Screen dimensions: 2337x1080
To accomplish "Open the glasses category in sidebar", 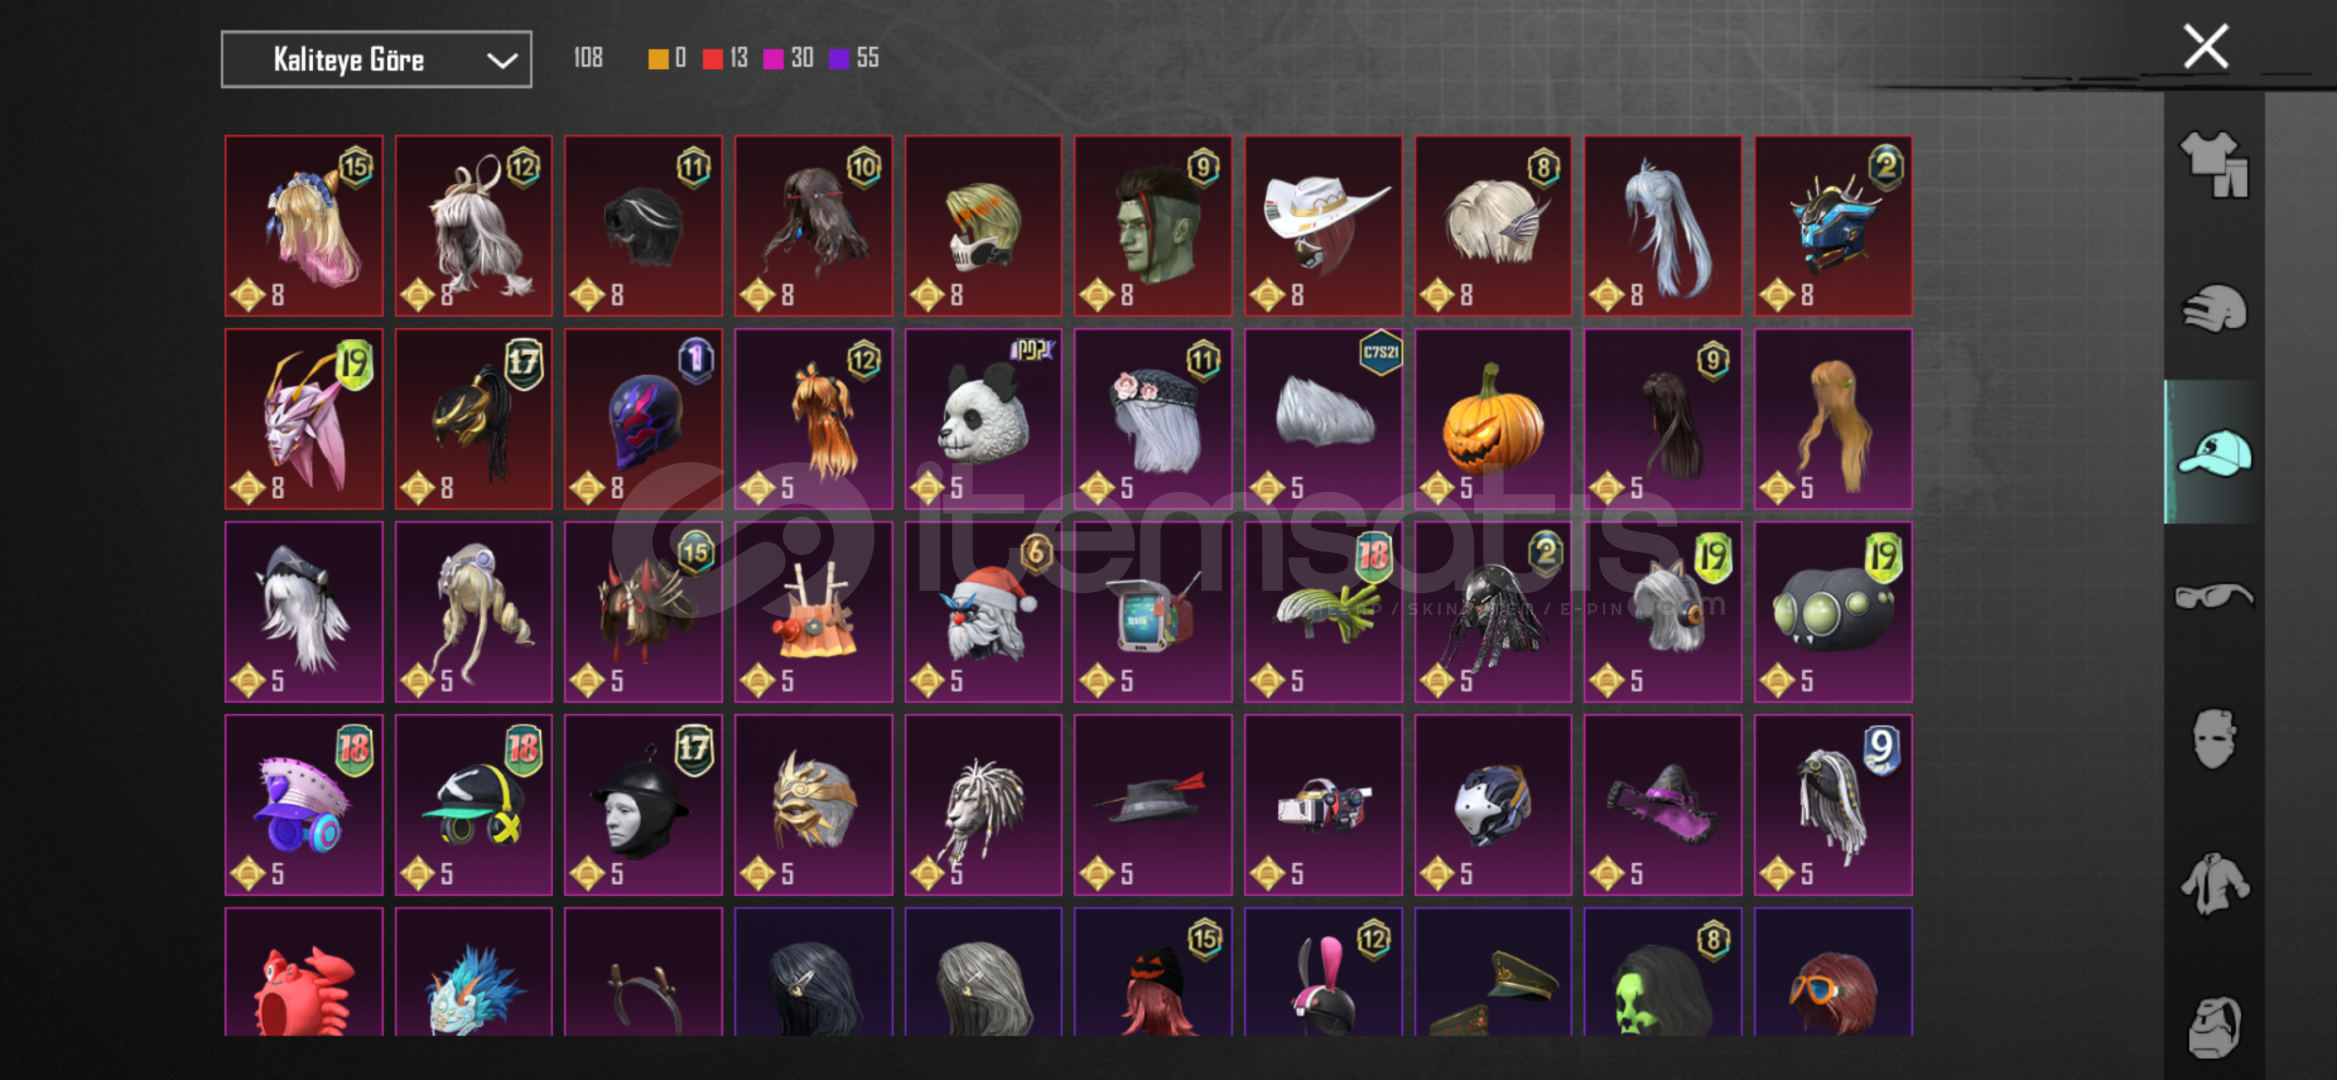I will click(2213, 596).
